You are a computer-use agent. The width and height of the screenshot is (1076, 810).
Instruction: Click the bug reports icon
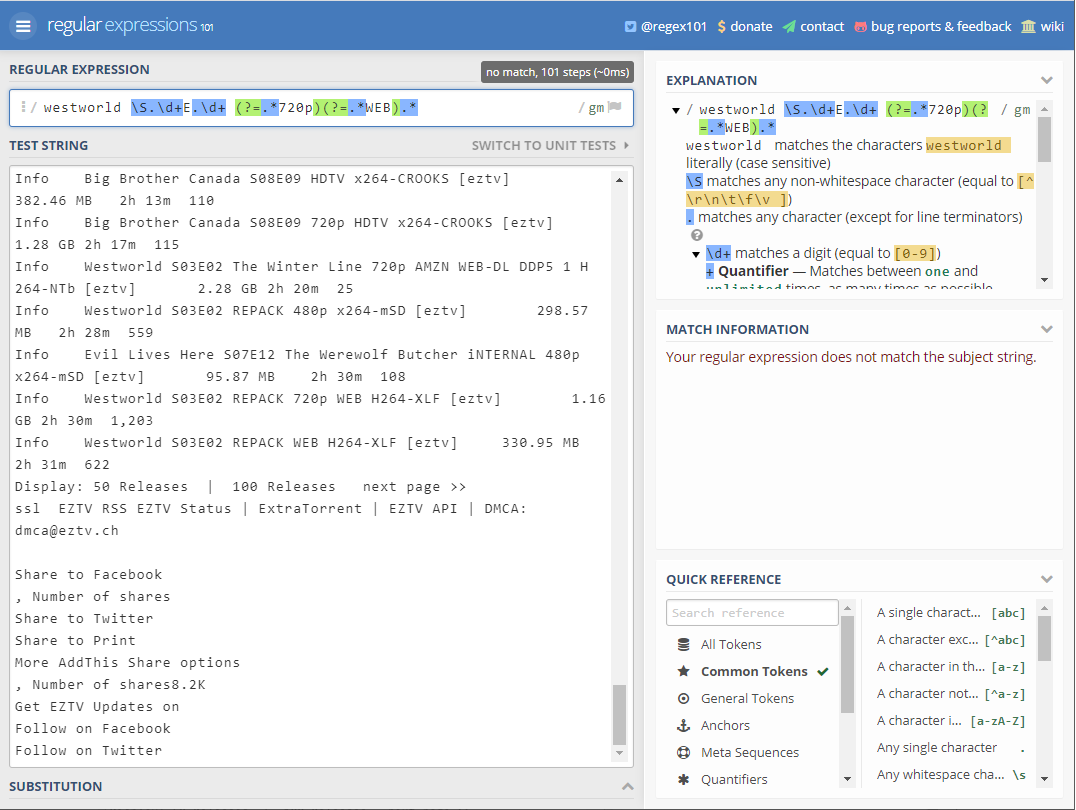tap(860, 27)
